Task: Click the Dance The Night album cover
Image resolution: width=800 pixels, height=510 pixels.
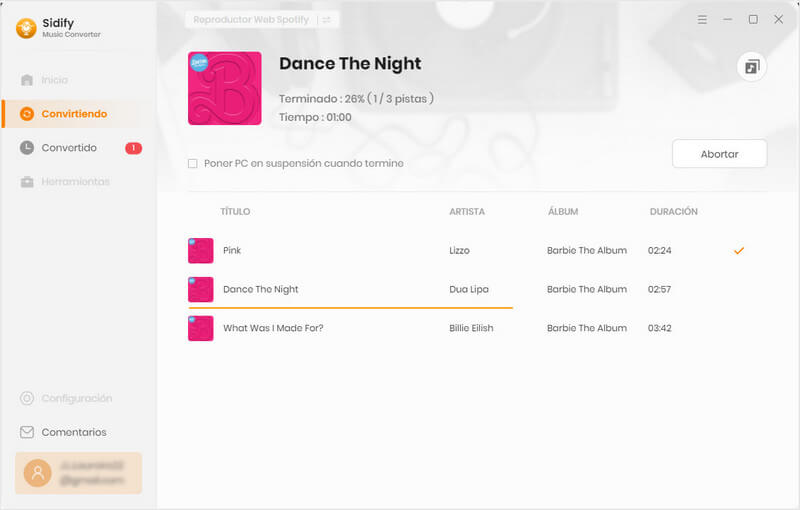Action: point(224,88)
